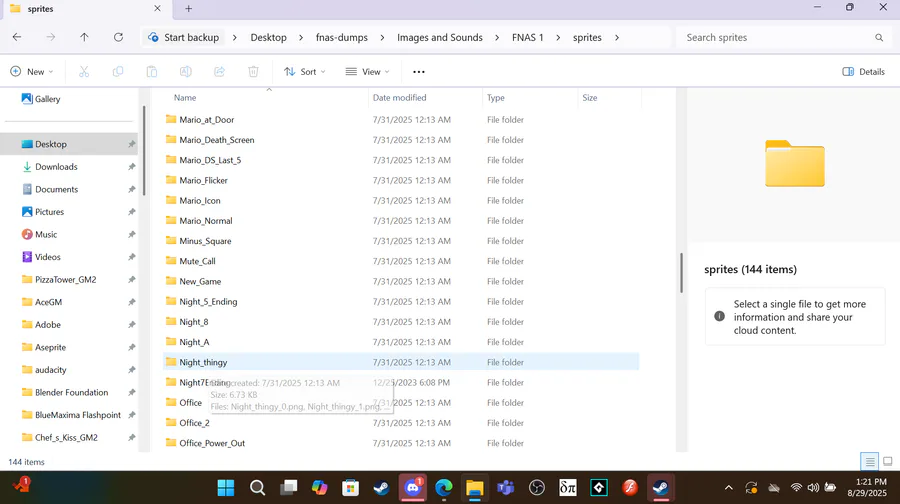
Task: Switch to details list view icon
Action: [x=870, y=462]
